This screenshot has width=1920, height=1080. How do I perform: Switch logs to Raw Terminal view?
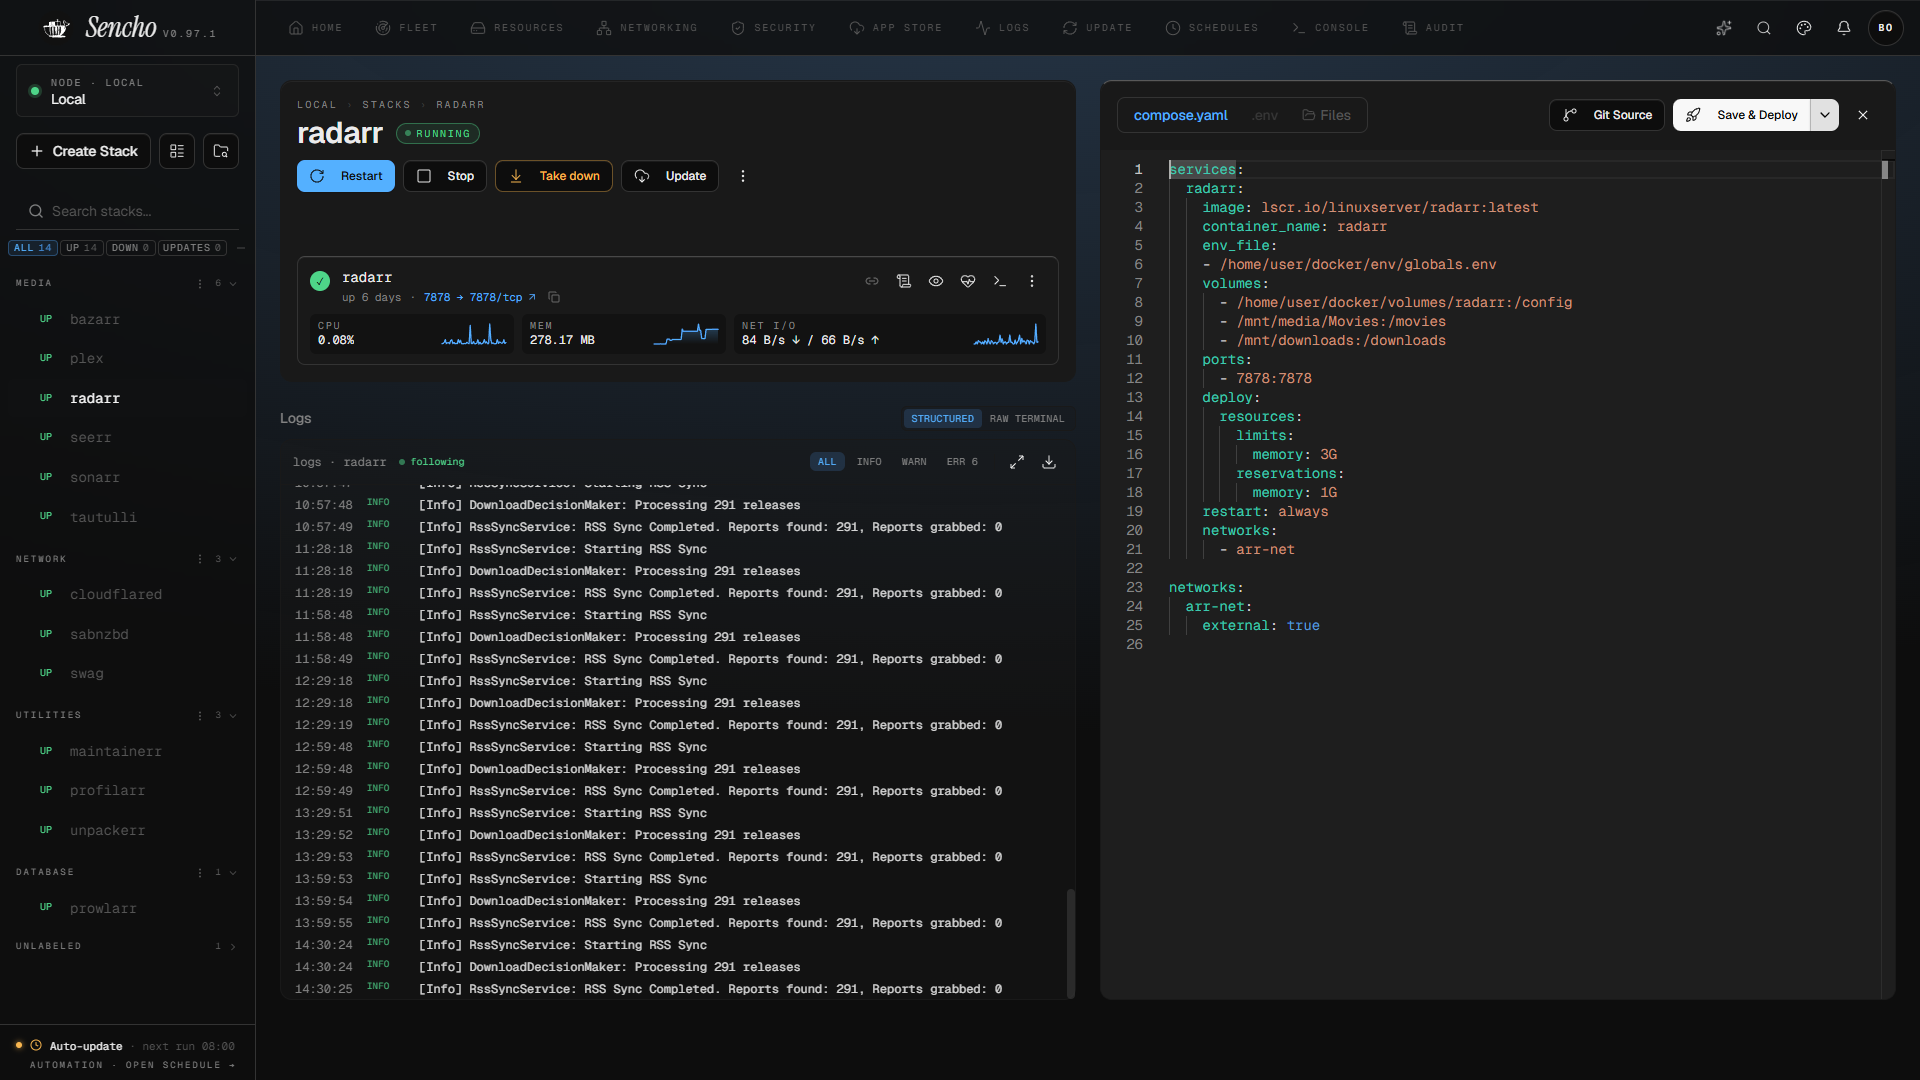[1027, 419]
